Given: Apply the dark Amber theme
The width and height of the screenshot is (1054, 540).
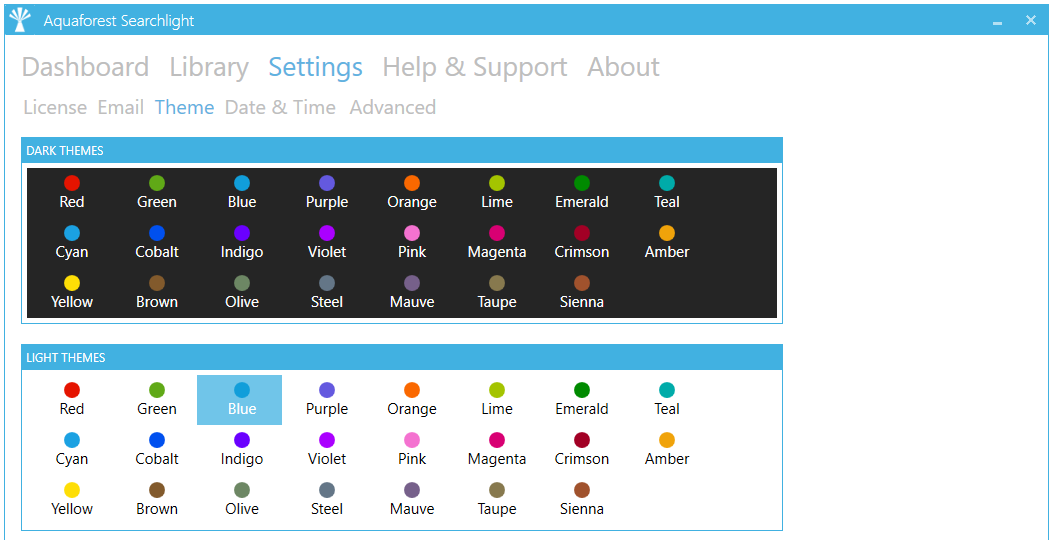Looking at the screenshot, I should (x=667, y=242).
